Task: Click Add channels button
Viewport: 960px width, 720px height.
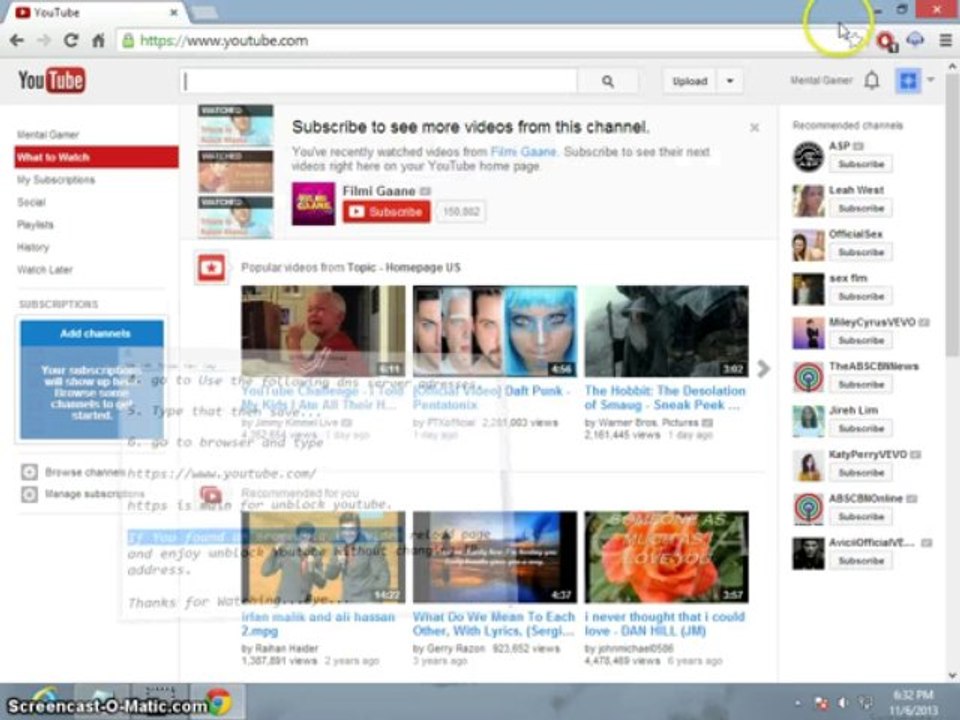Action: click(92, 334)
